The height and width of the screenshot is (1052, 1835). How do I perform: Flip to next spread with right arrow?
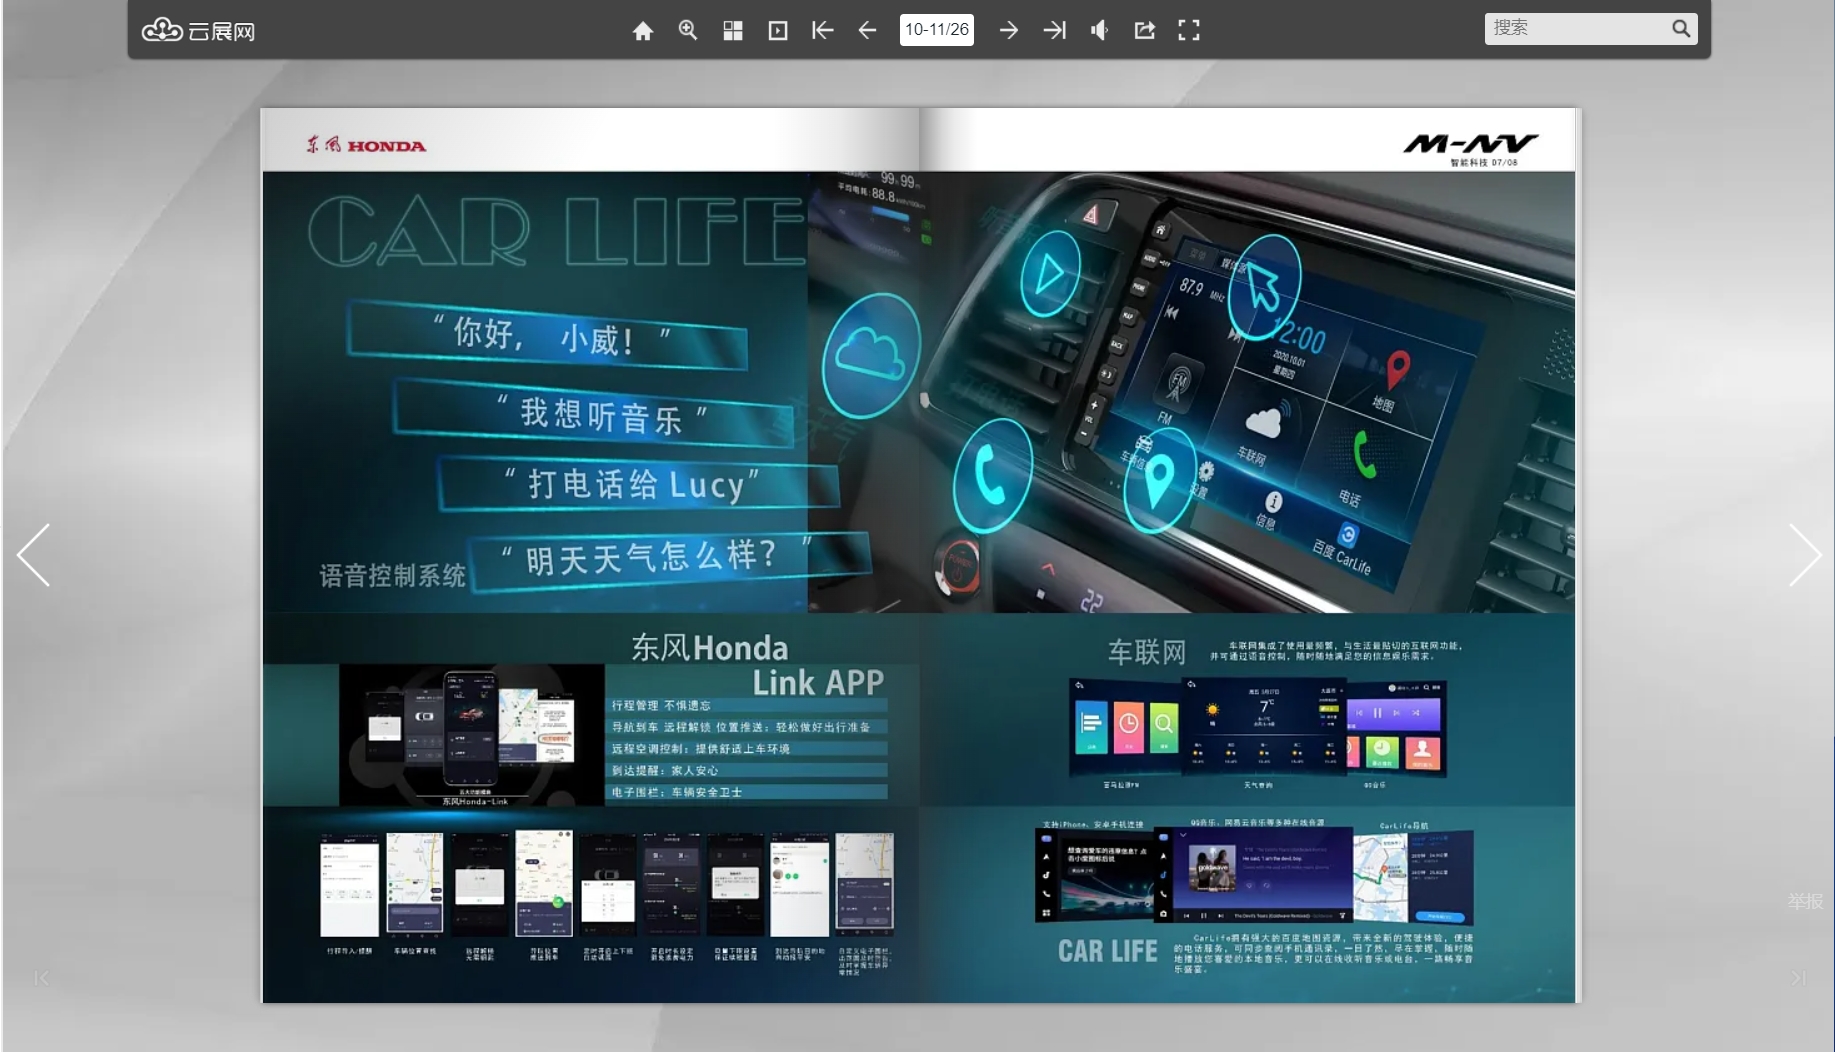tap(1804, 555)
